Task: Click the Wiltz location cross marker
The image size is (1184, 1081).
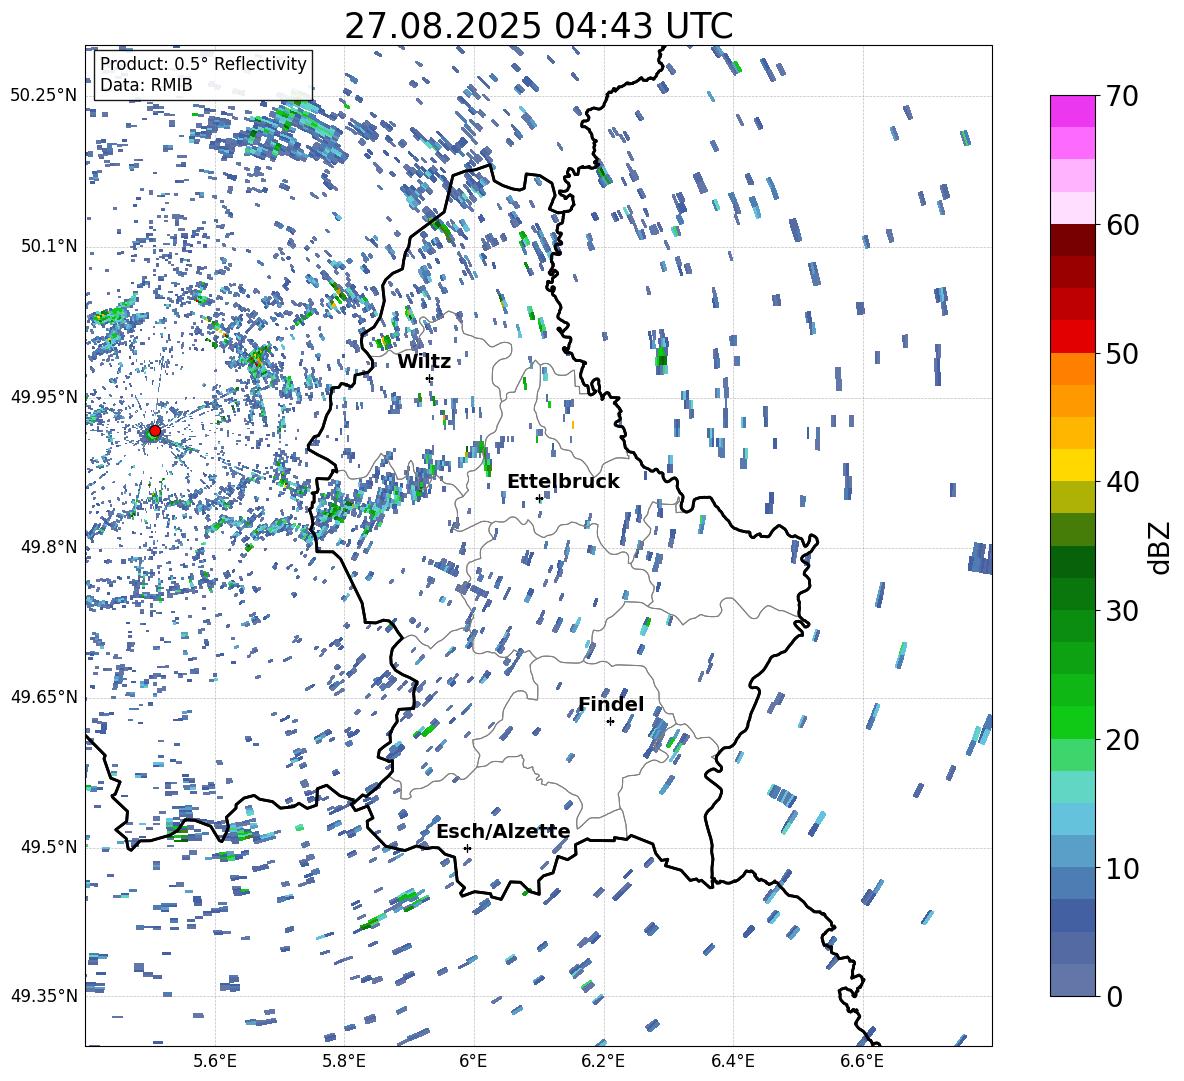Action: click(x=430, y=378)
